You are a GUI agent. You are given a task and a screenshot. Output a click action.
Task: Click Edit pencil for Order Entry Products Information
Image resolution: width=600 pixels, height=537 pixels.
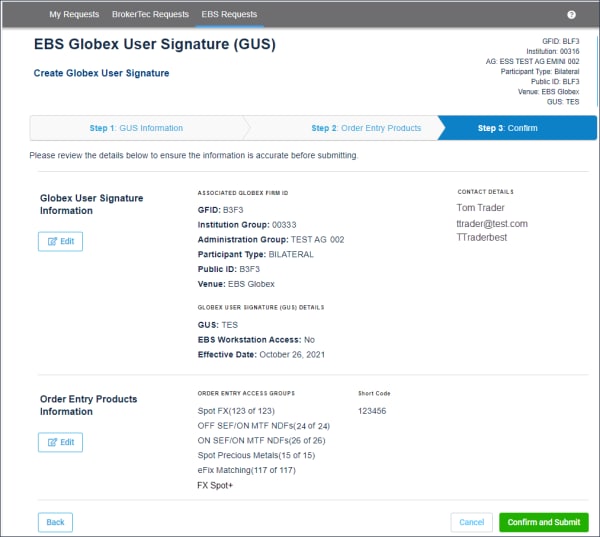(x=60, y=442)
